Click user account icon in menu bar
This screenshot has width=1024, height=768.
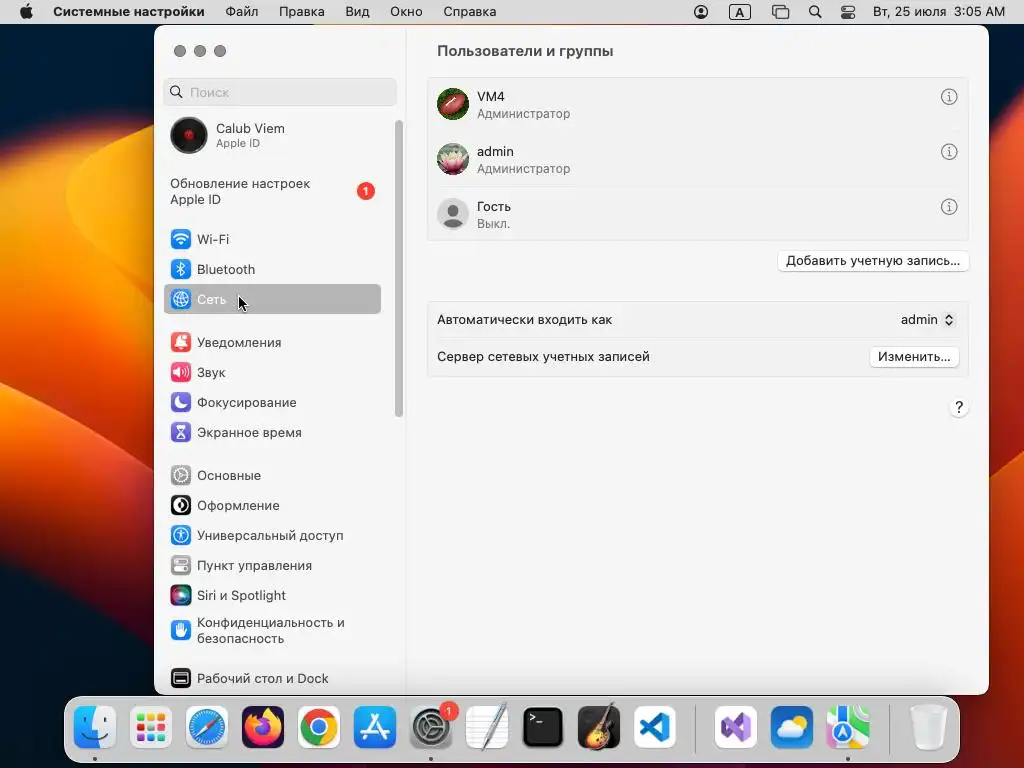701,12
